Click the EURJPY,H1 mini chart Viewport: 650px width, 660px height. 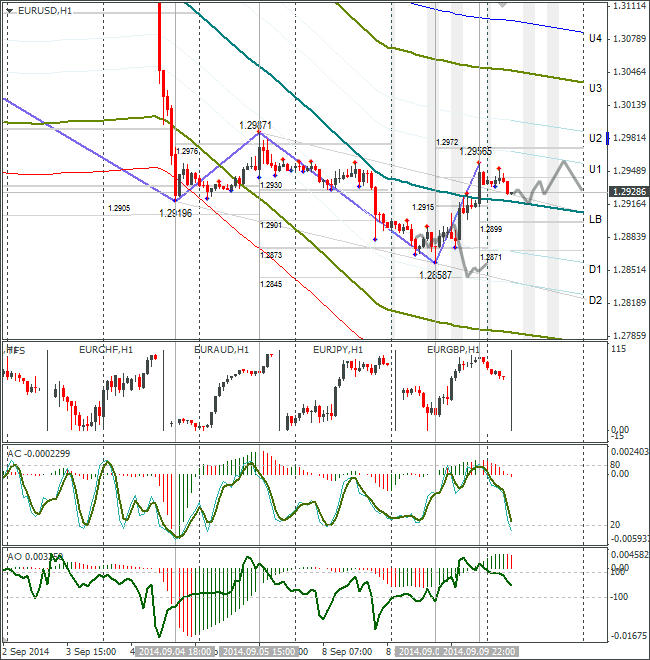click(x=338, y=390)
